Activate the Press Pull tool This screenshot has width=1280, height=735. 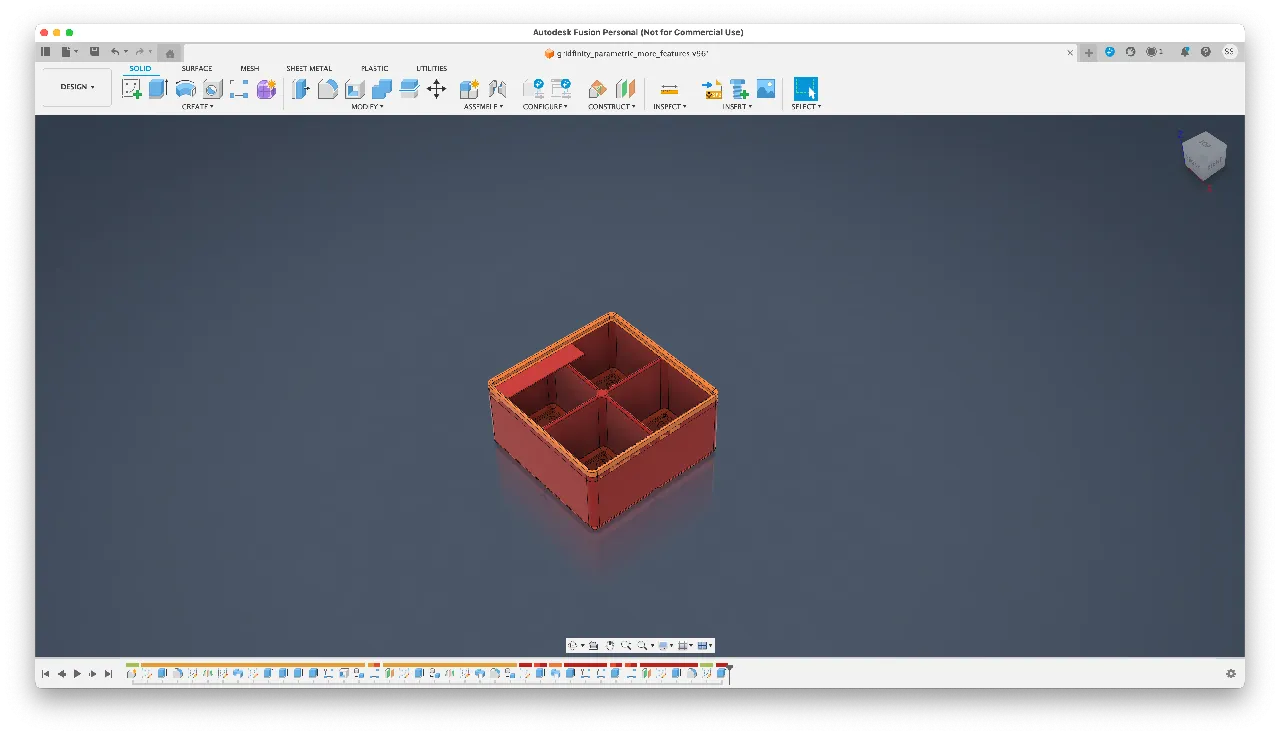point(301,88)
